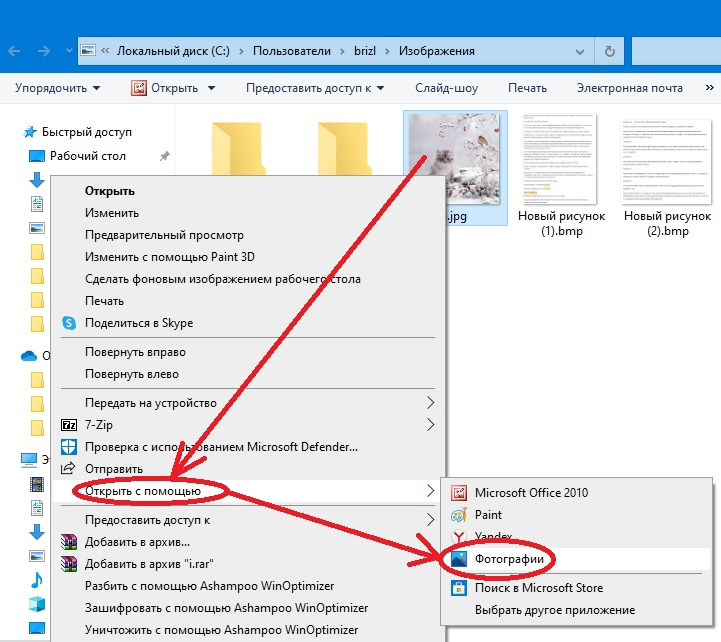This screenshot has width=721, height=642.
Task: Click the Открыть toolbar image icon
Action: click(x=139, y=88)
